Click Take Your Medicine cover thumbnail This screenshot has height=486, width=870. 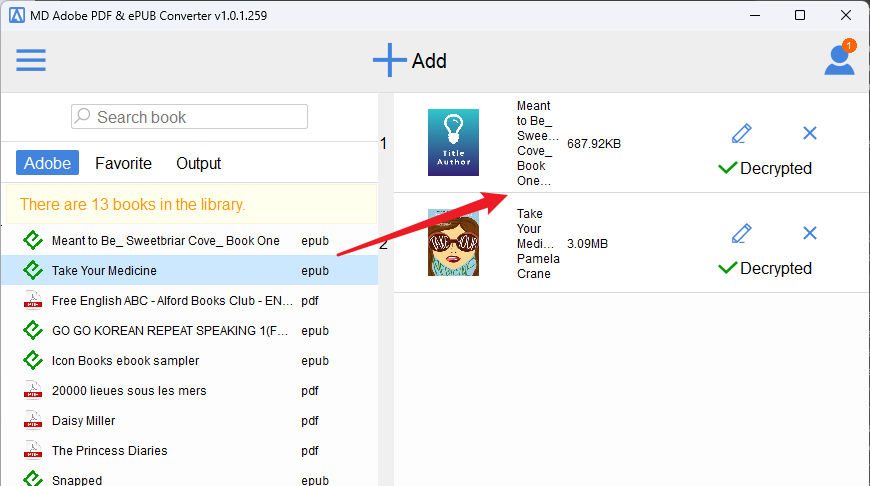coord(453,242)
